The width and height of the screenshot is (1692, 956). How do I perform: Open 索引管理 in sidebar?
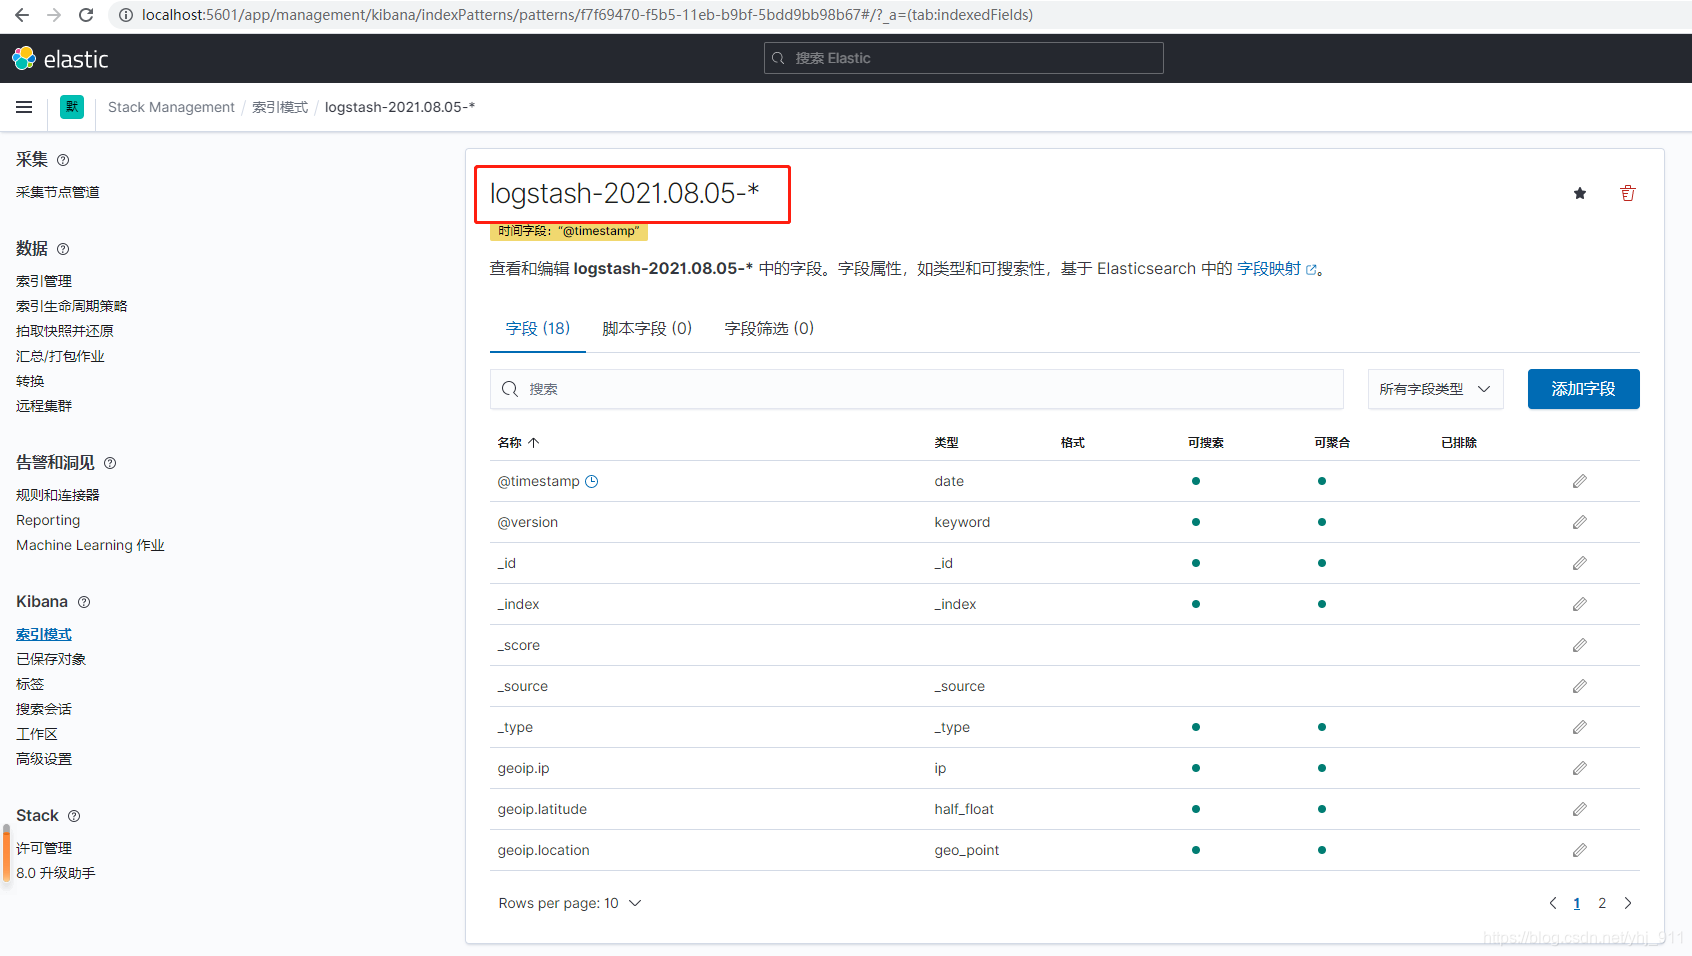point(44,281)
